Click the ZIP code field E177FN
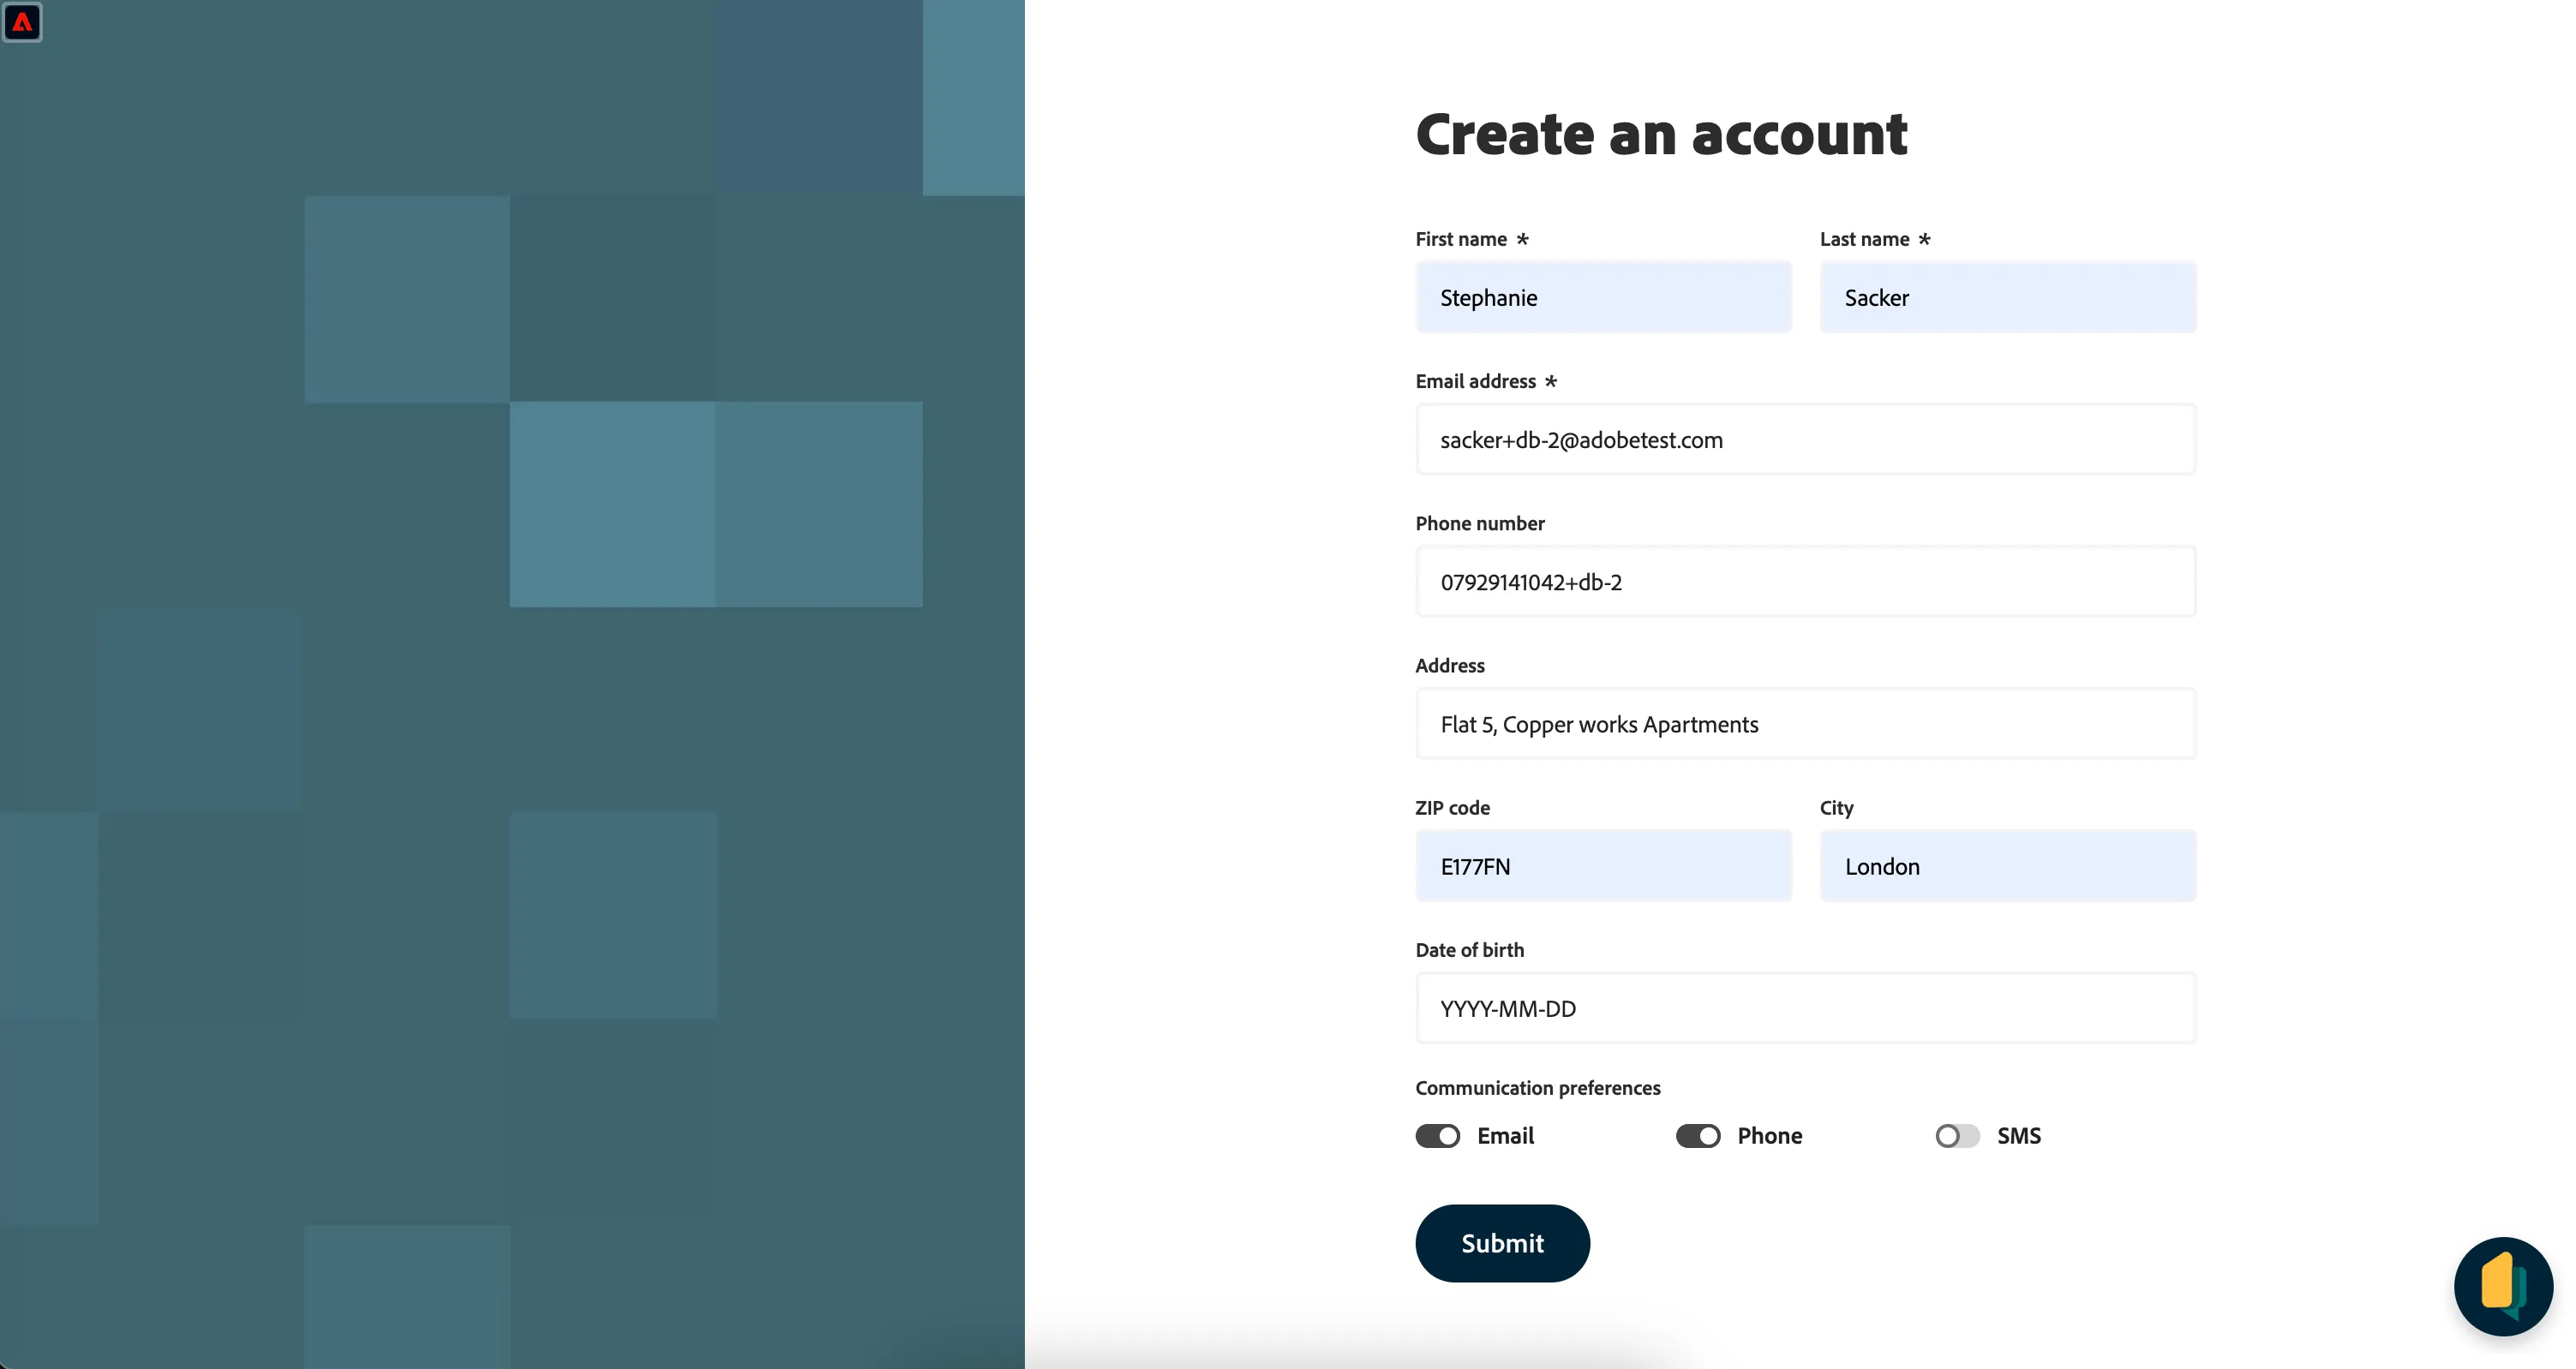The image size is (2576, 1369). pos(1603,866)
